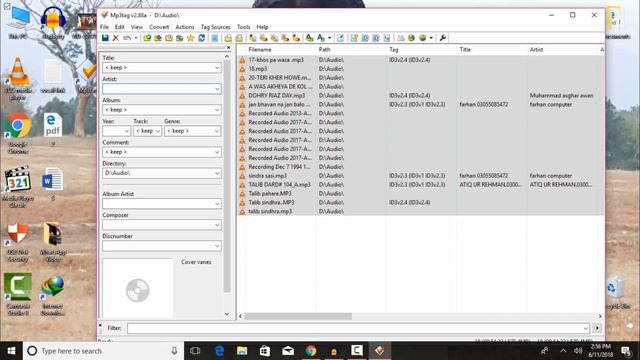Screen dimensions: 640x360
Task: Change directory using the green folder icon
Action: point(147,38)
